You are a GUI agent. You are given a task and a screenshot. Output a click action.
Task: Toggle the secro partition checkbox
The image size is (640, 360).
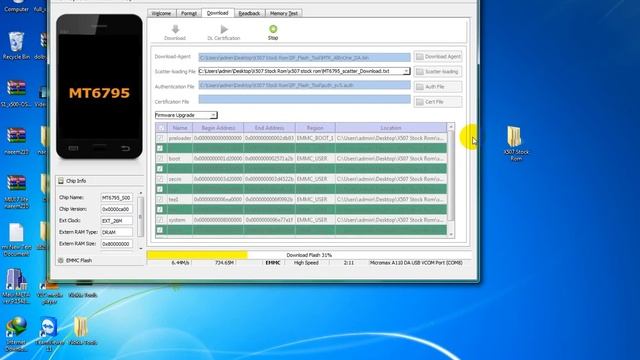160,179
